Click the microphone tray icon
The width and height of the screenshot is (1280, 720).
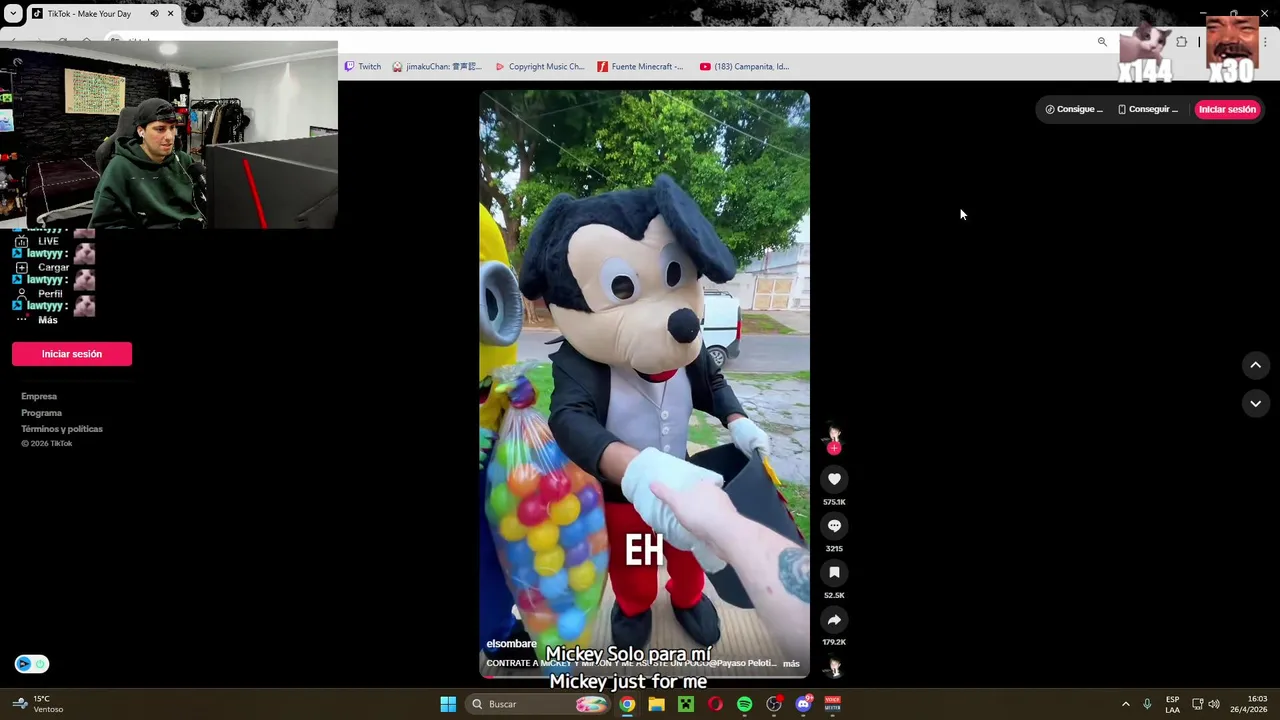coord(1147,704)
